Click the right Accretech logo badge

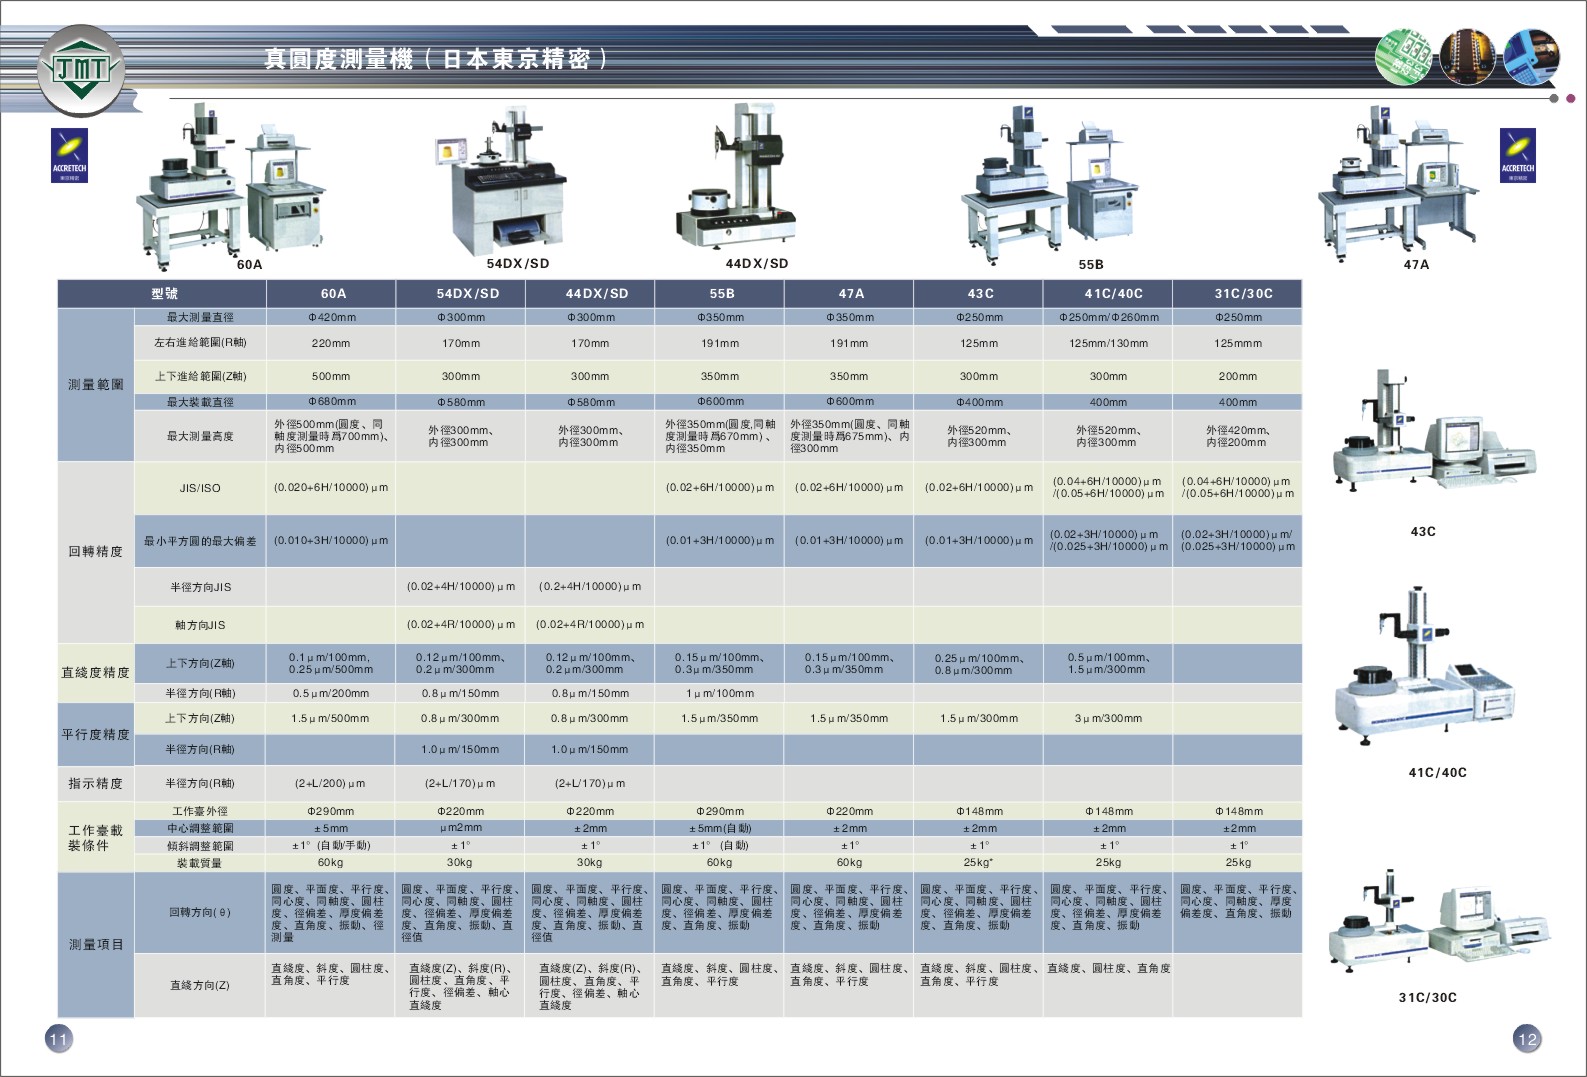coord(1517,155)
